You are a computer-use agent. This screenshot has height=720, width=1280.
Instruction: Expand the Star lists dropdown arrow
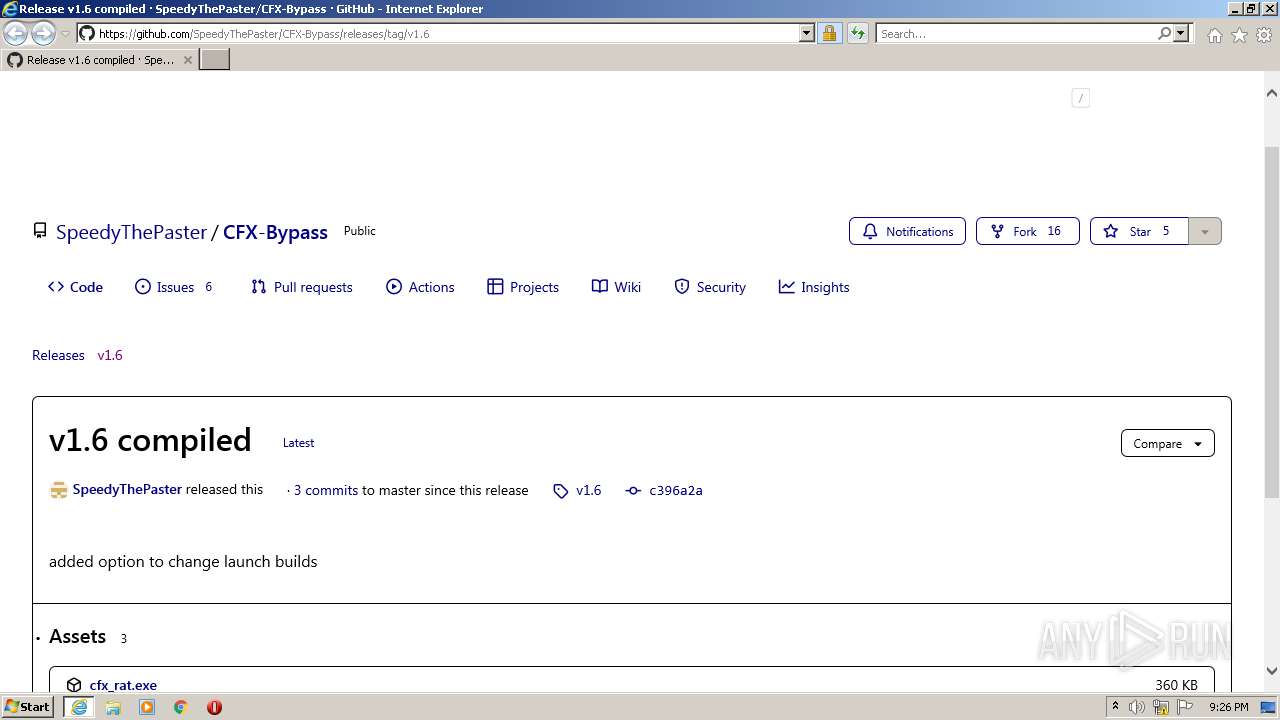click(x=1205, y=231)
